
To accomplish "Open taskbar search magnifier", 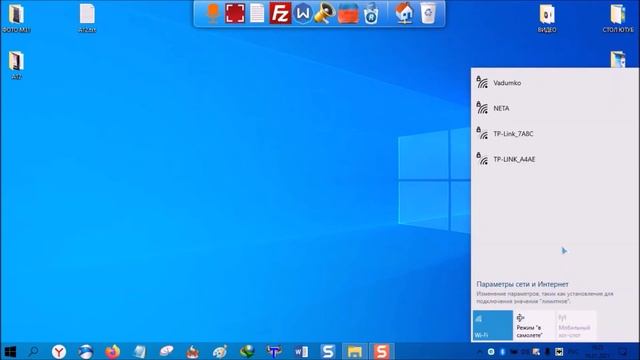I will 33,351.
